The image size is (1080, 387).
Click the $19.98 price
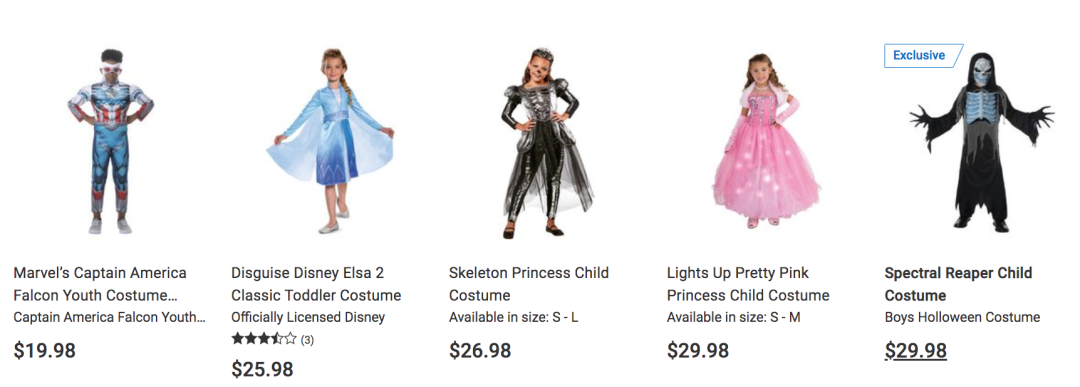pyautogui.click(x=45, y=351)
